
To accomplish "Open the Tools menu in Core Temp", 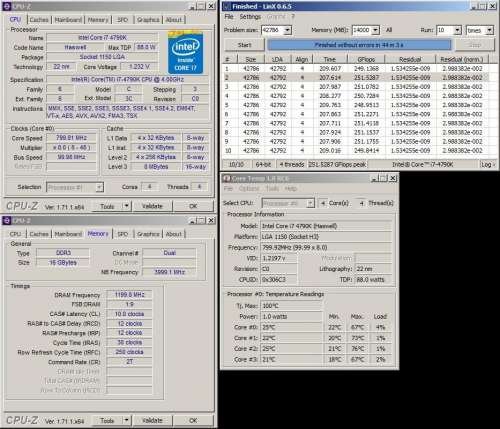I will pyautogui.click(x=272, y=188).
